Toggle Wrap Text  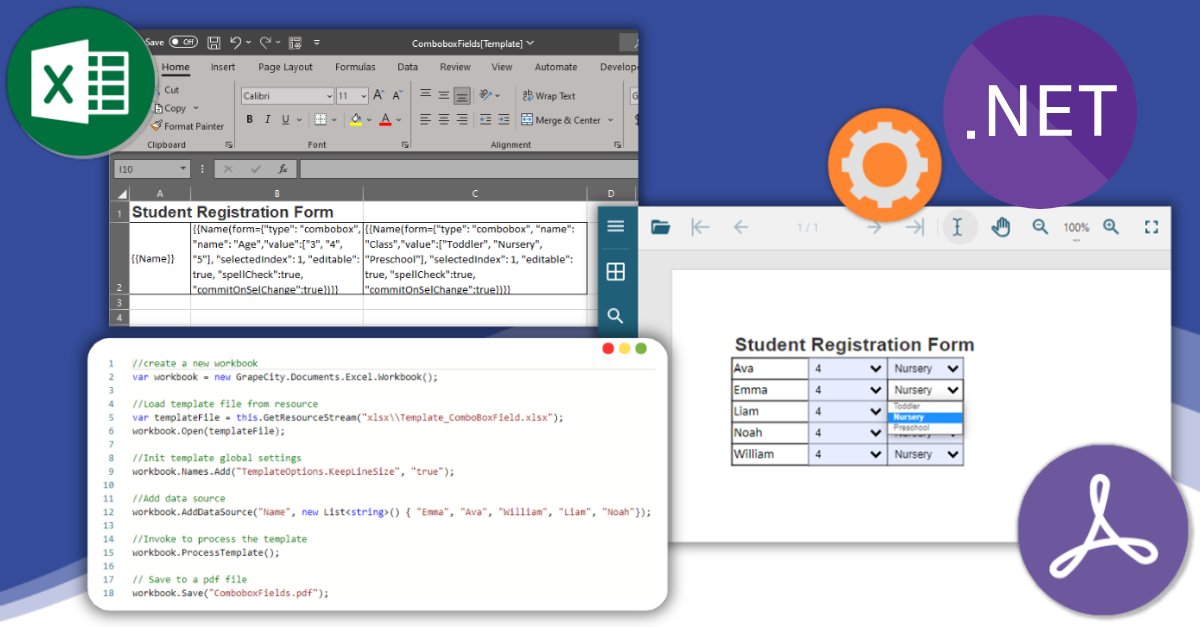pos(548,96)
